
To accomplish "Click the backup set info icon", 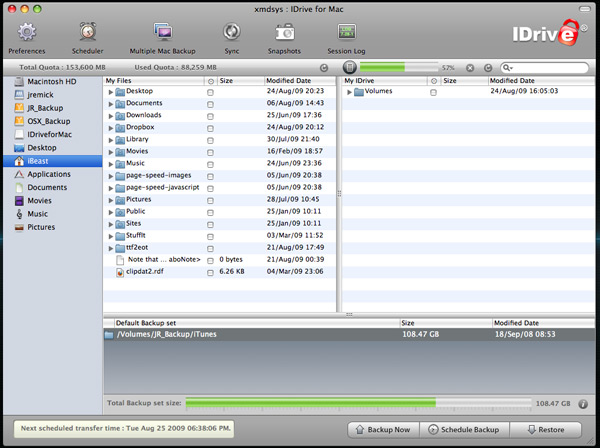I will [583, 404].
